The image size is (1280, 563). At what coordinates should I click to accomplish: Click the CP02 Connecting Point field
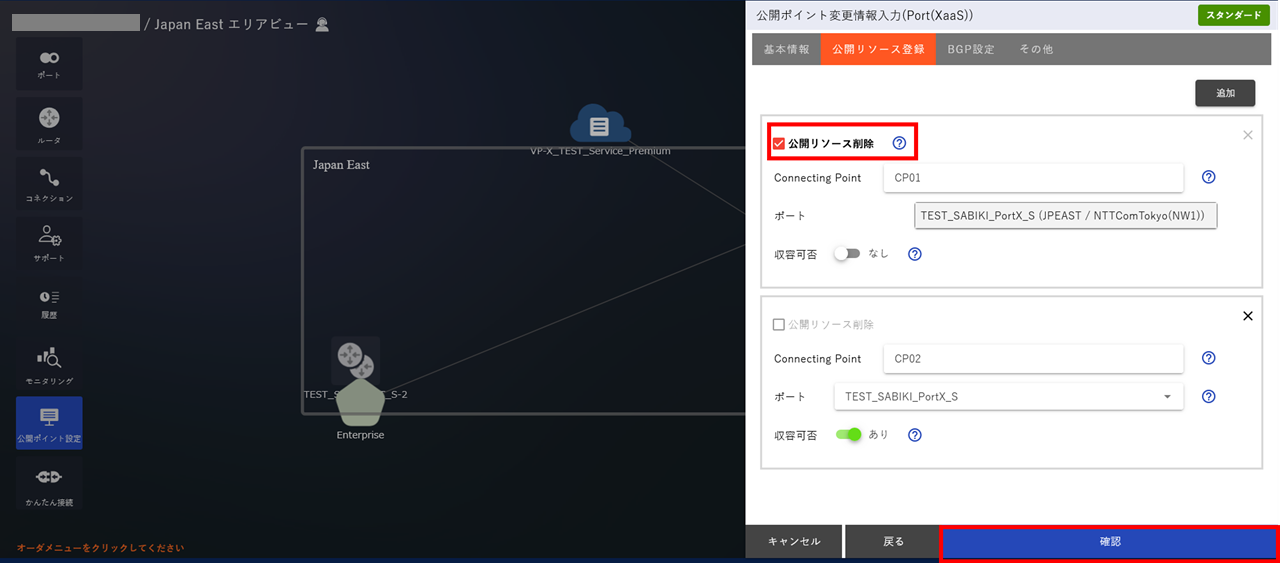(1034, 358)
